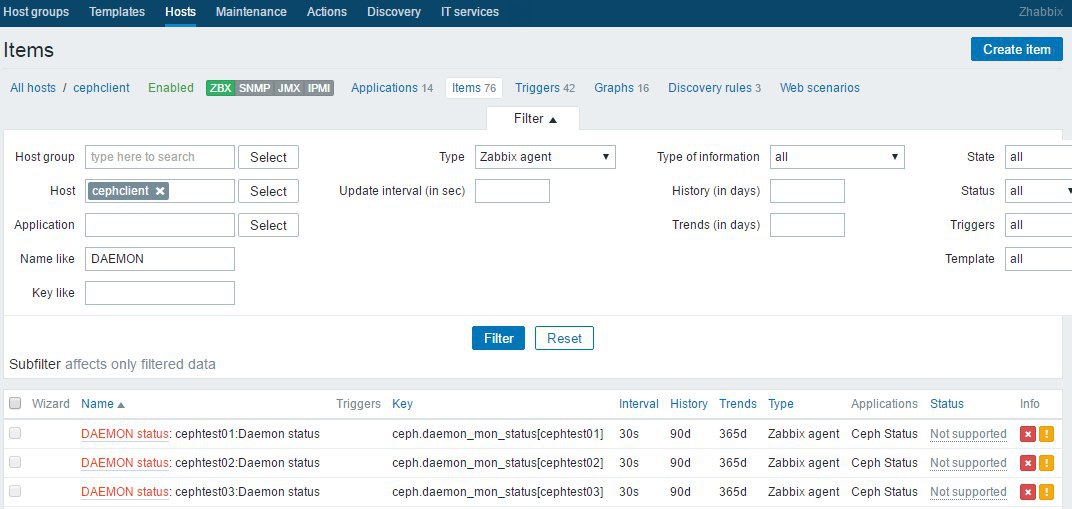This screenshot has height=509, width=1072.
Task: Open the Maintenance menu in top bar
Action: (251, 12)
